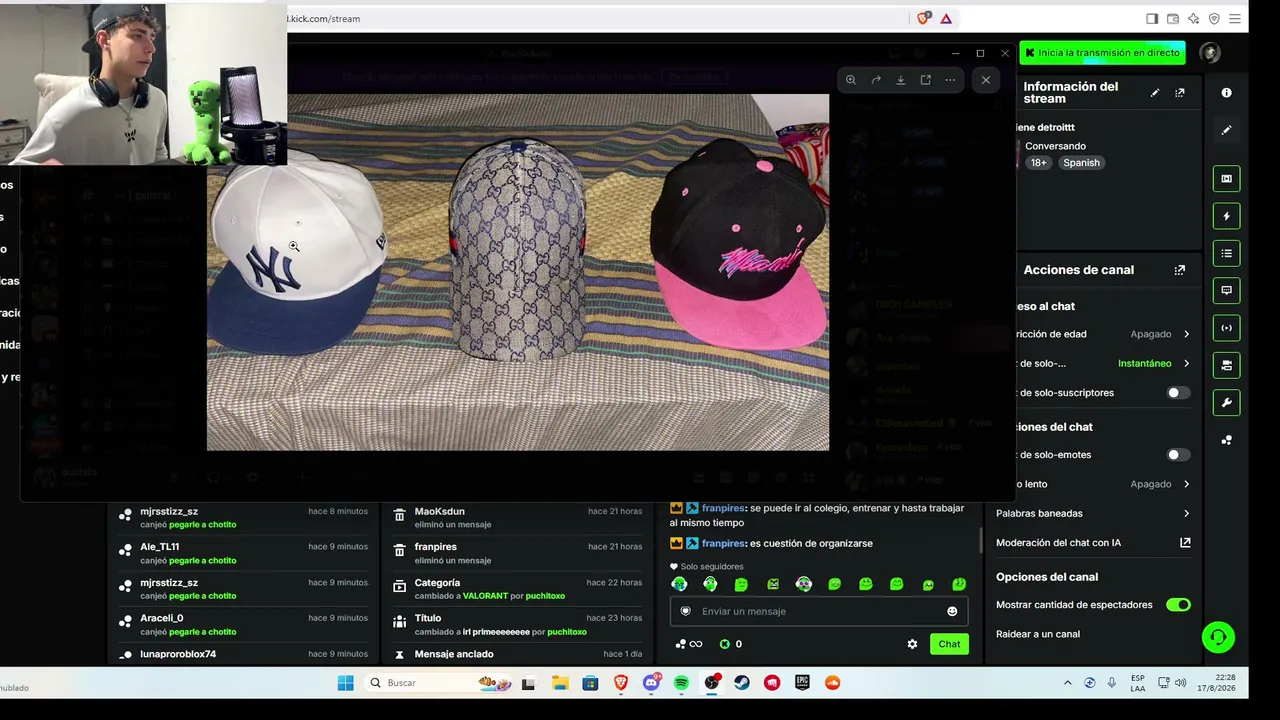
Task: Open the emoji picker in chat input
Action: (952, 611)
